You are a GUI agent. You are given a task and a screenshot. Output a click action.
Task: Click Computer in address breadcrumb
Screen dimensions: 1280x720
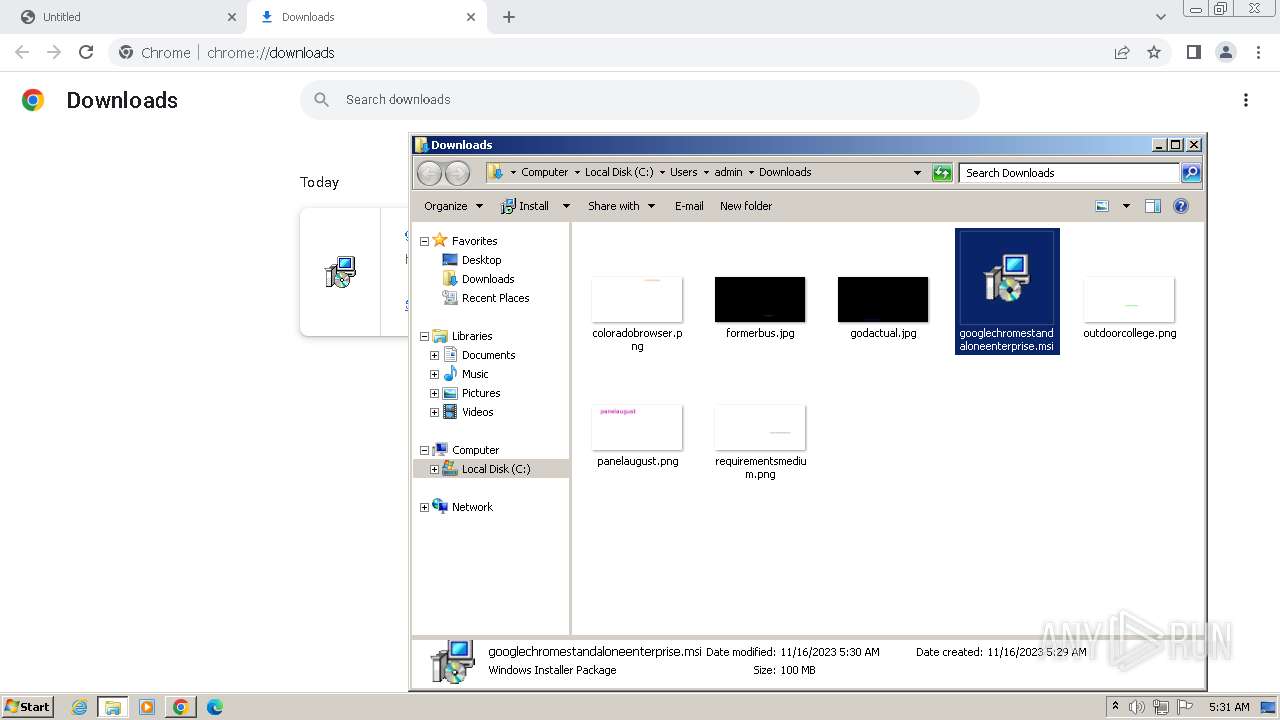(544, 172)
